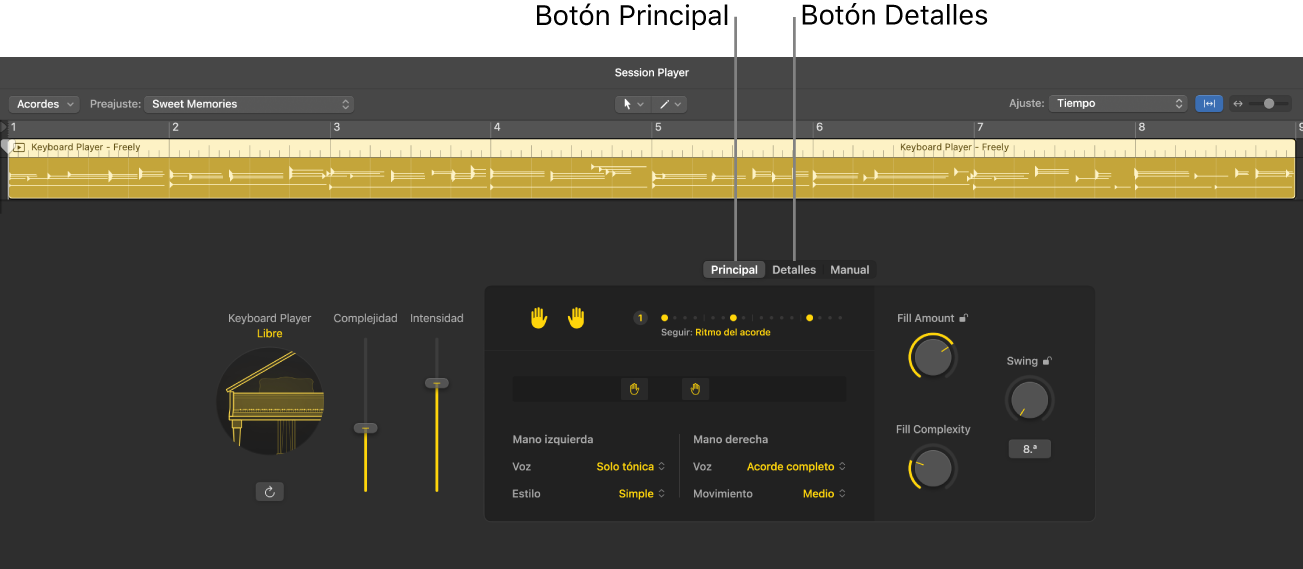Click the pattern number 1 badge

tap(640, 318)
